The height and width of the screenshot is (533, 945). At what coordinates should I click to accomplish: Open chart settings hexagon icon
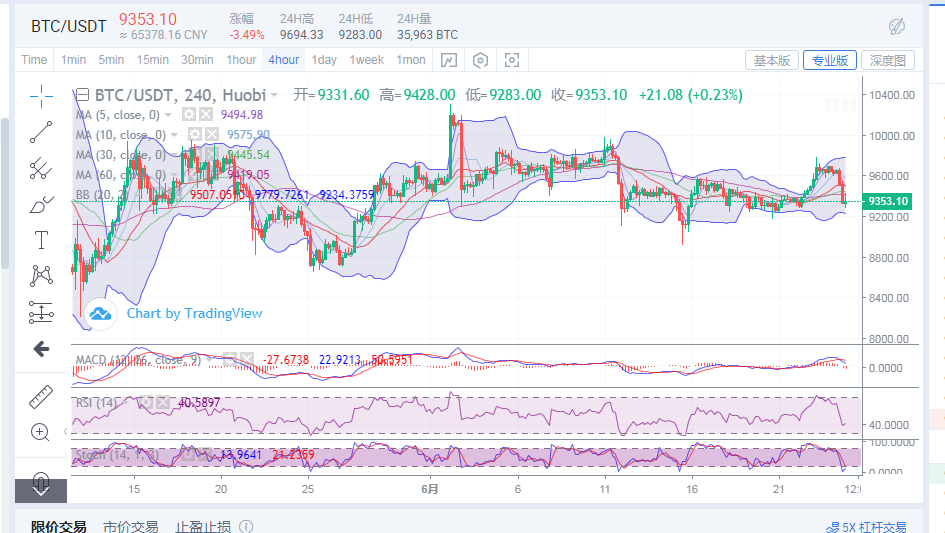[x=480, y=60]
